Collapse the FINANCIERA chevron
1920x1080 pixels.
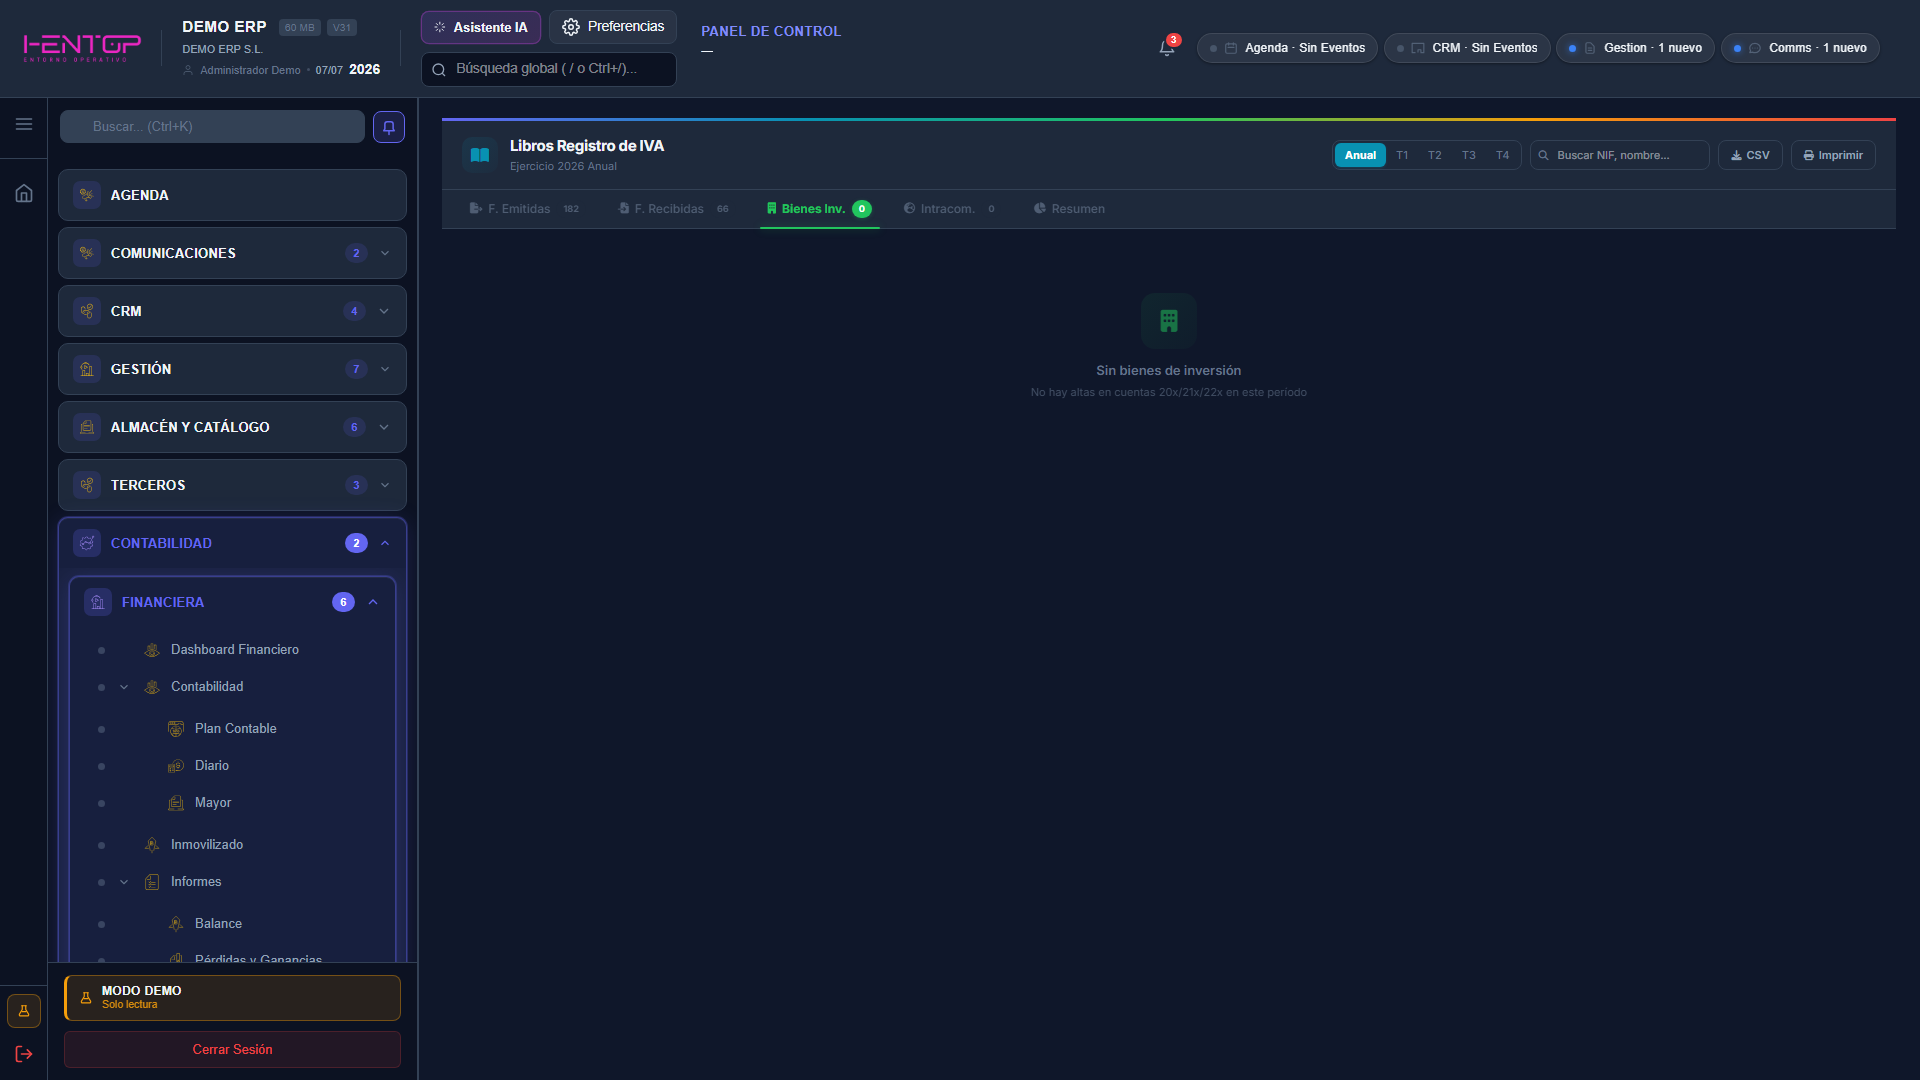coord(373,602)
